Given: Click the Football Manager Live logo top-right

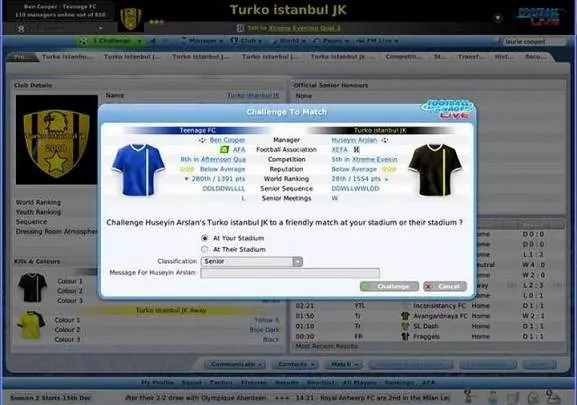Looking at the screenshot, I should click(x=538, y=17).
